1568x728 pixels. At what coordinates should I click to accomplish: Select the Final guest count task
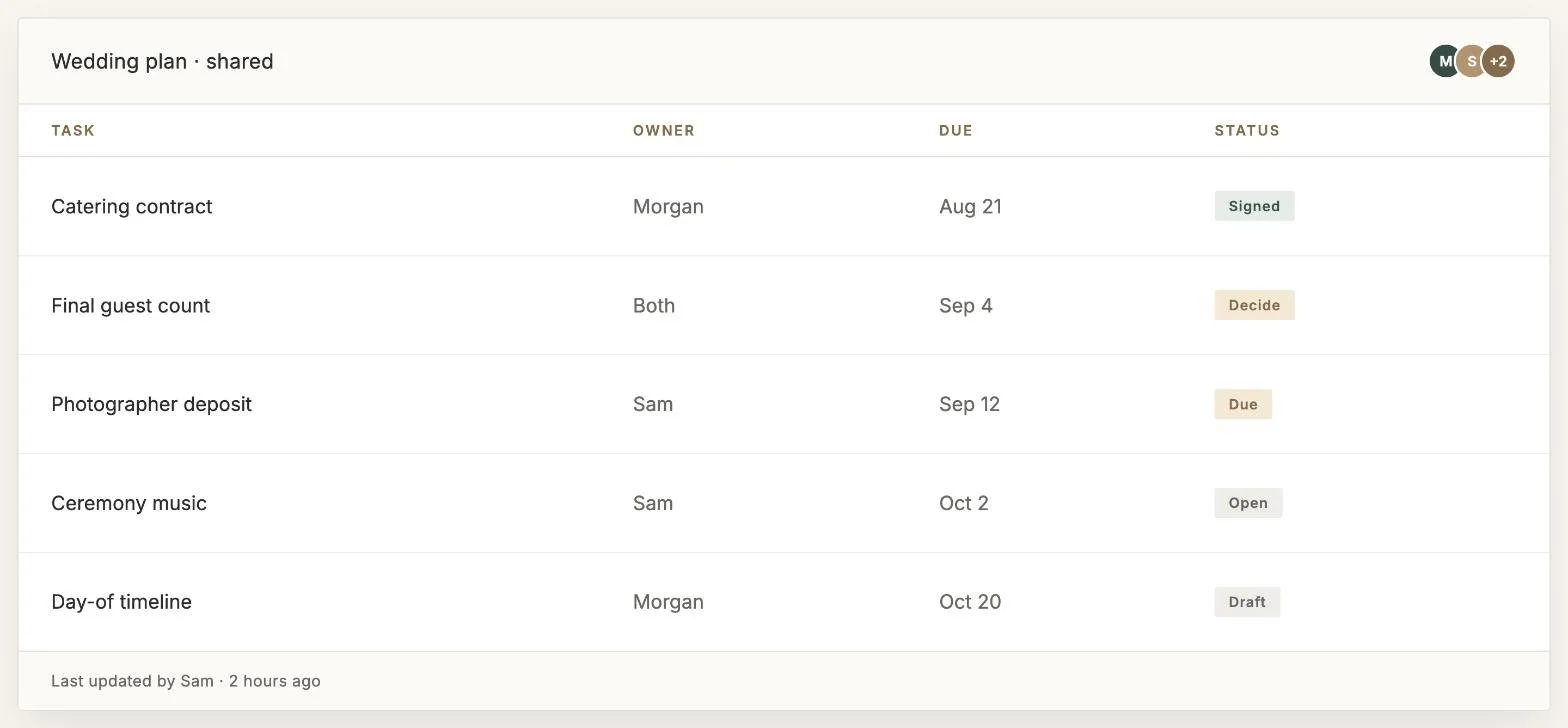pyautogui.click(x=131, y=305)
